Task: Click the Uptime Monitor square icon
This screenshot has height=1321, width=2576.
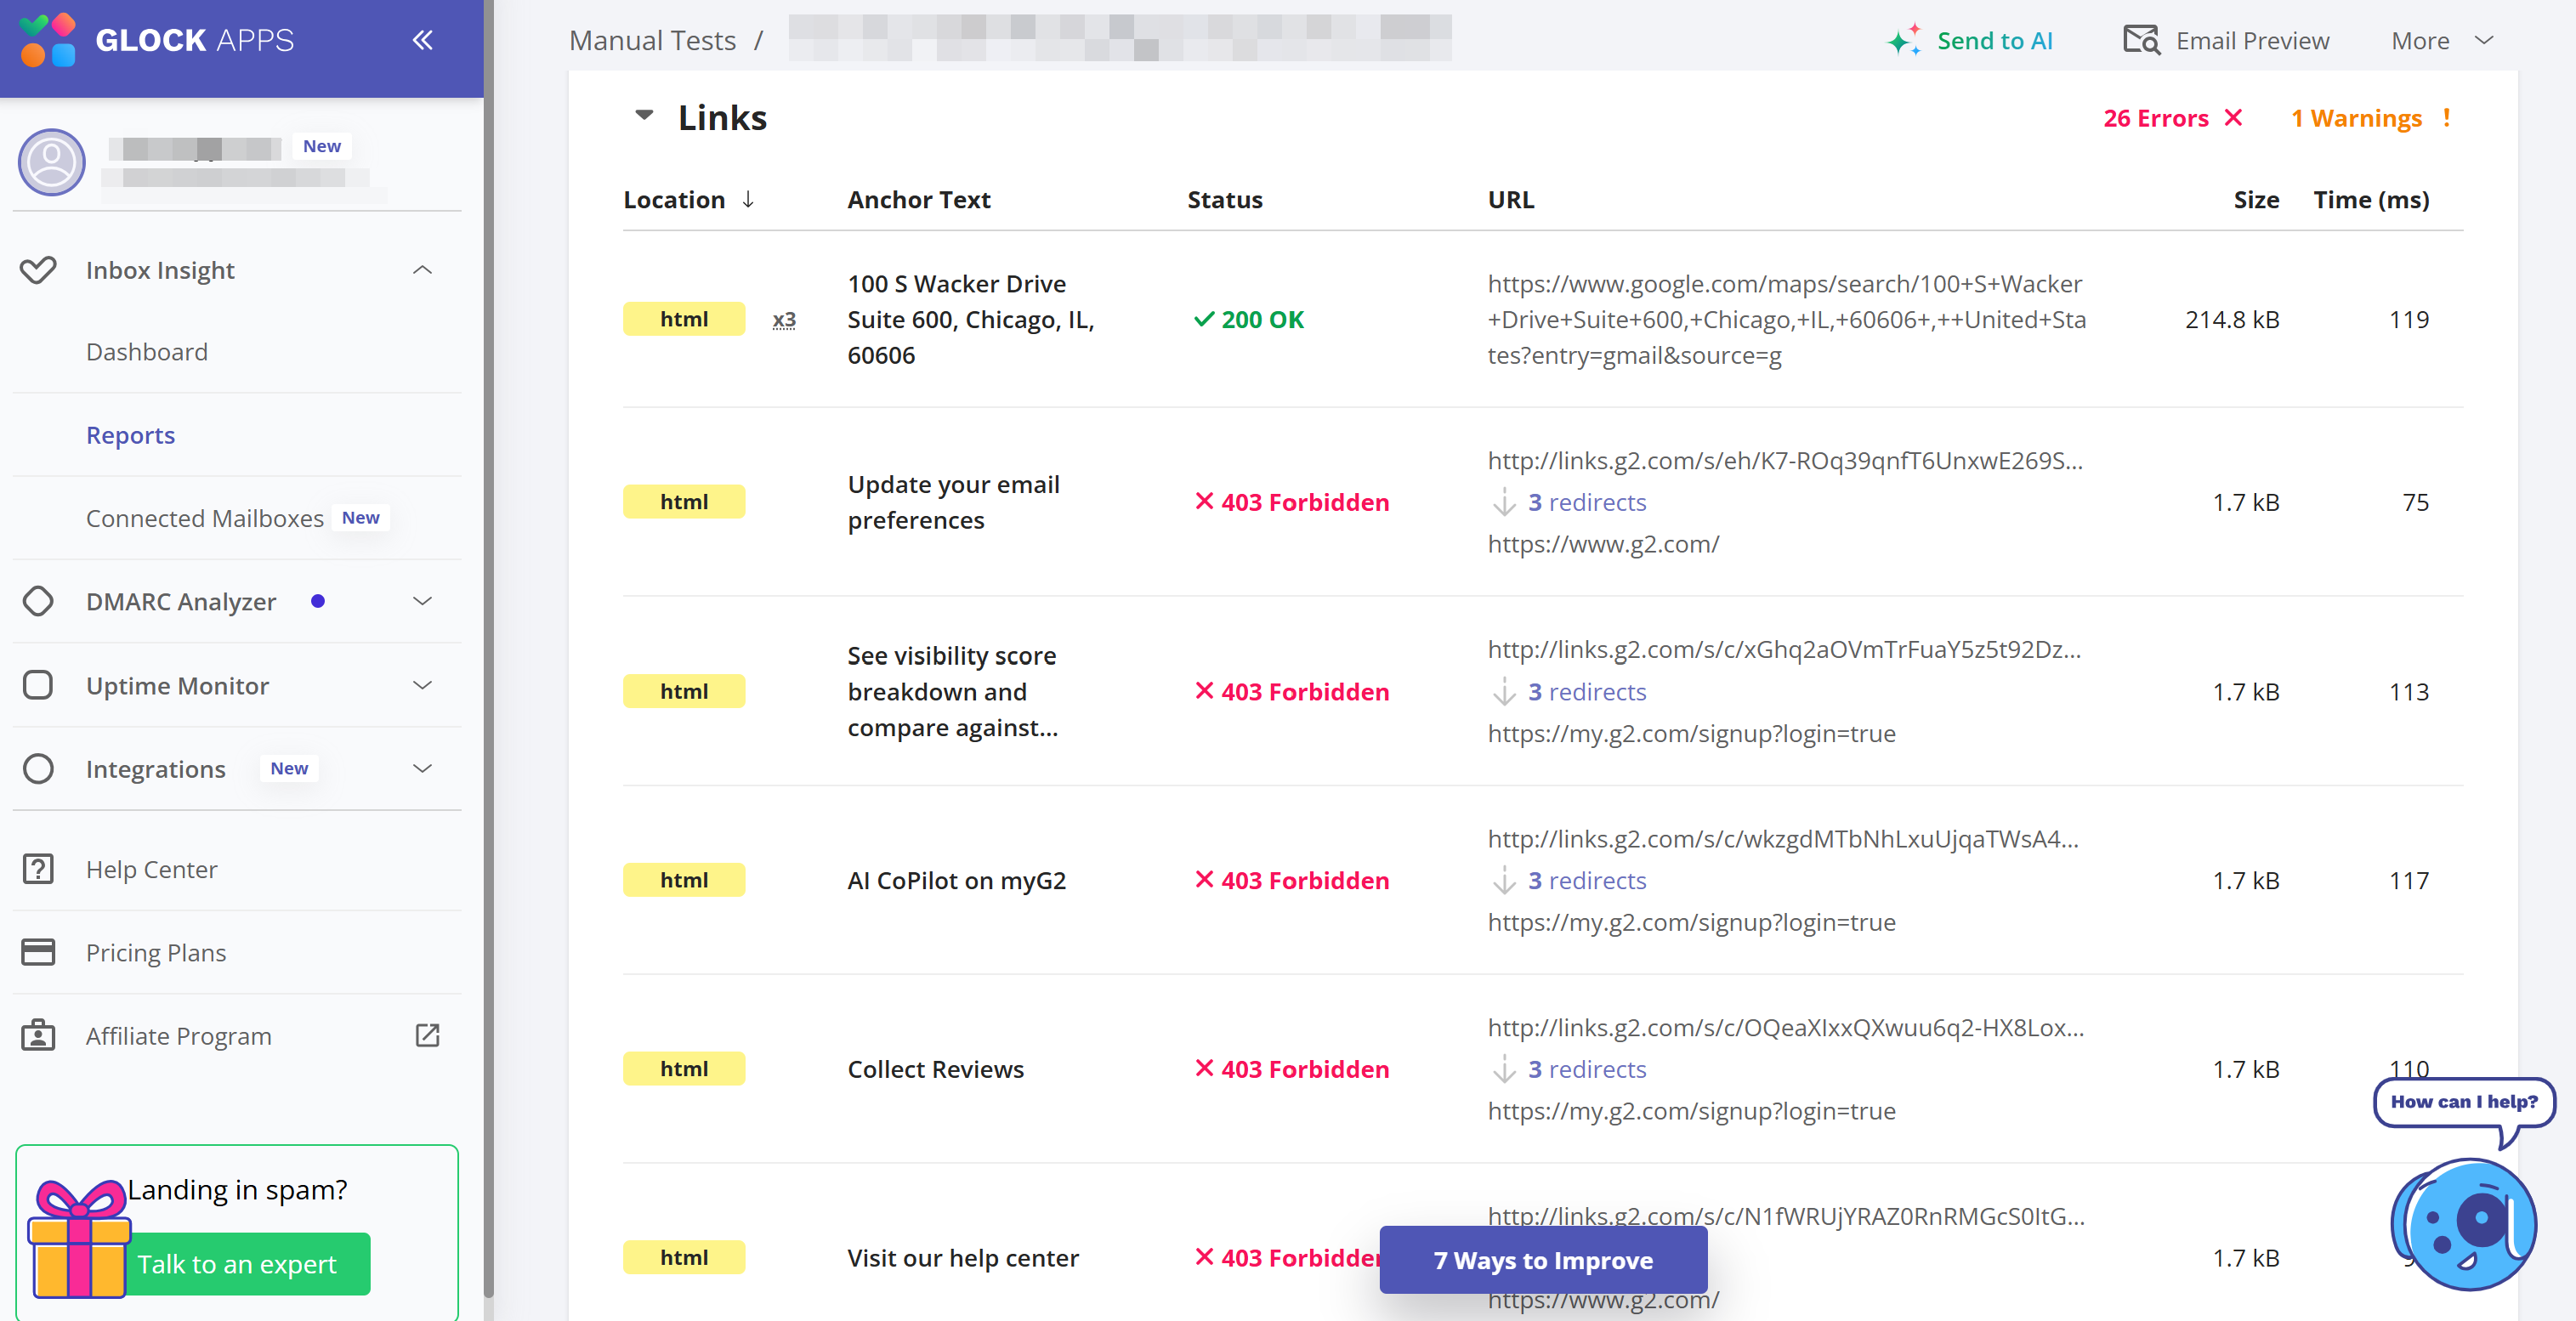Action: pos(38,685)
